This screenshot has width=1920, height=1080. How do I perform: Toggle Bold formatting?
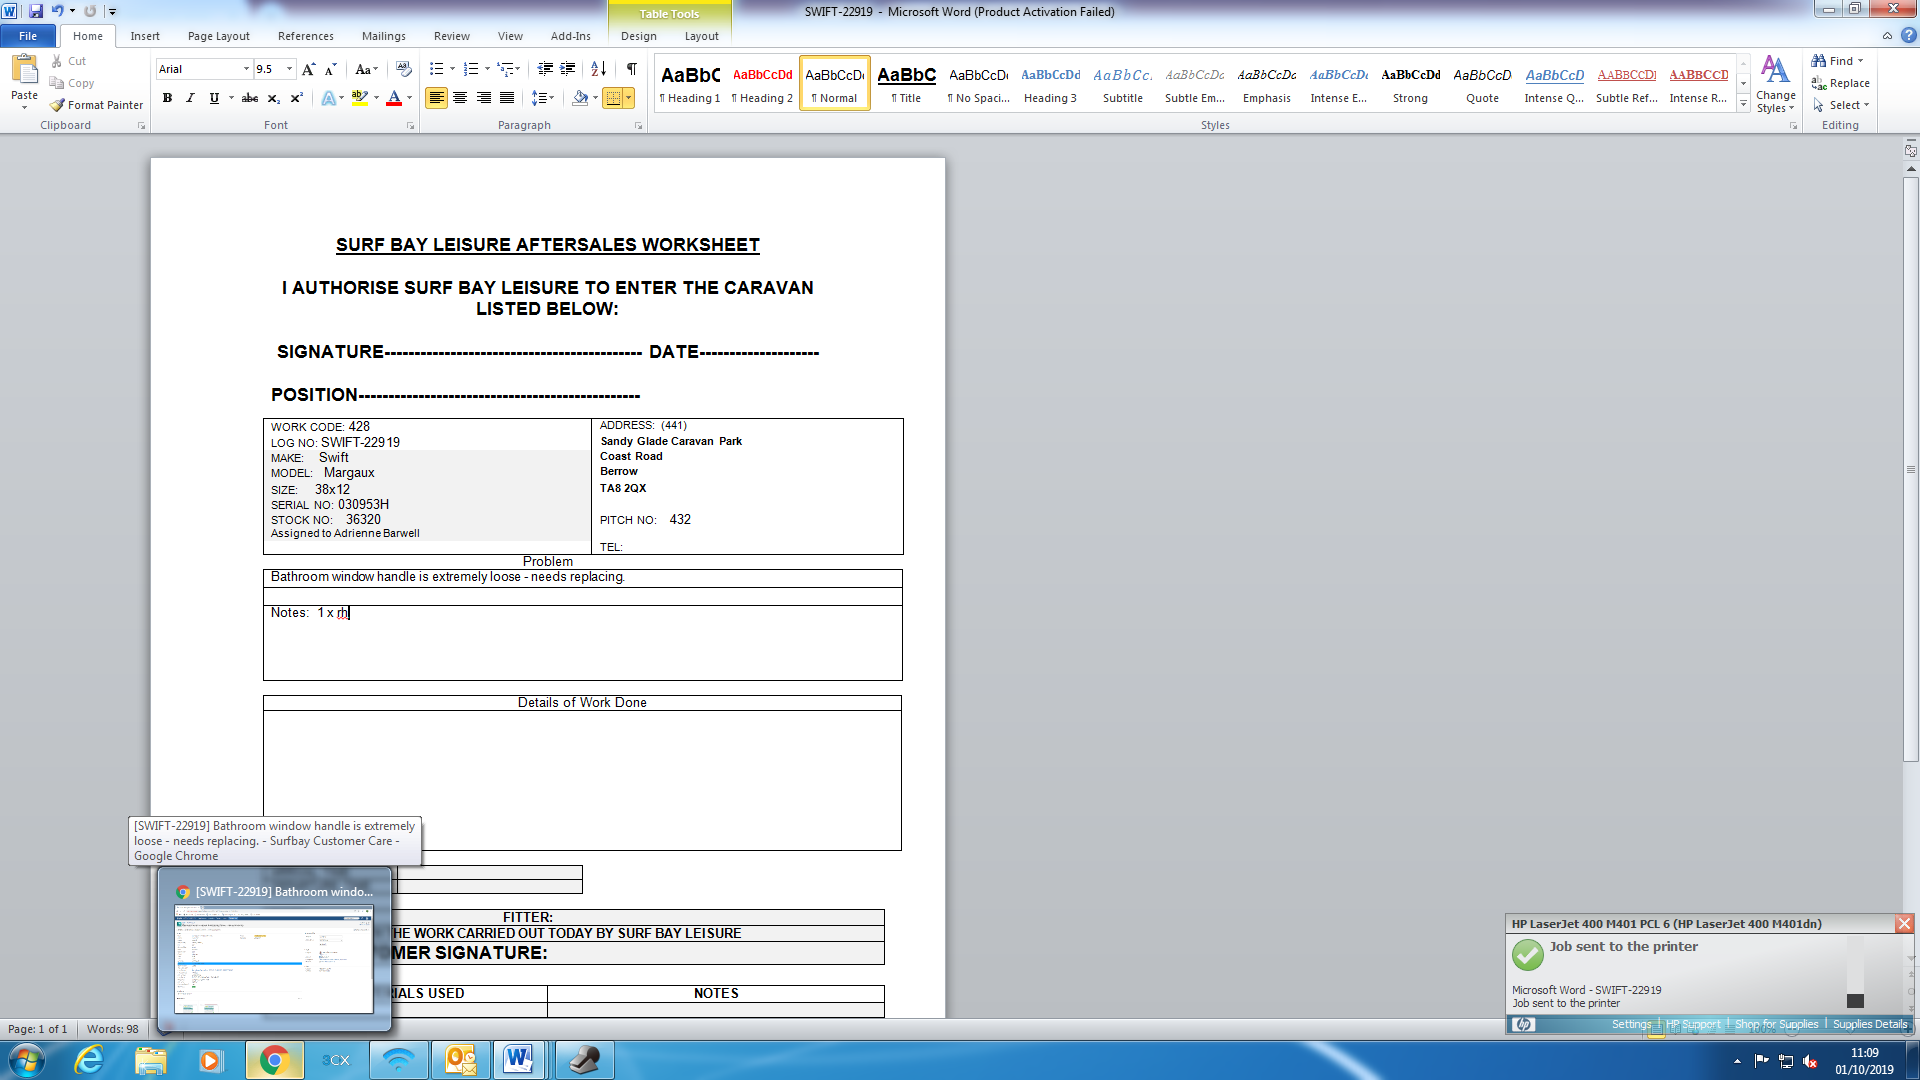(167, 98)
